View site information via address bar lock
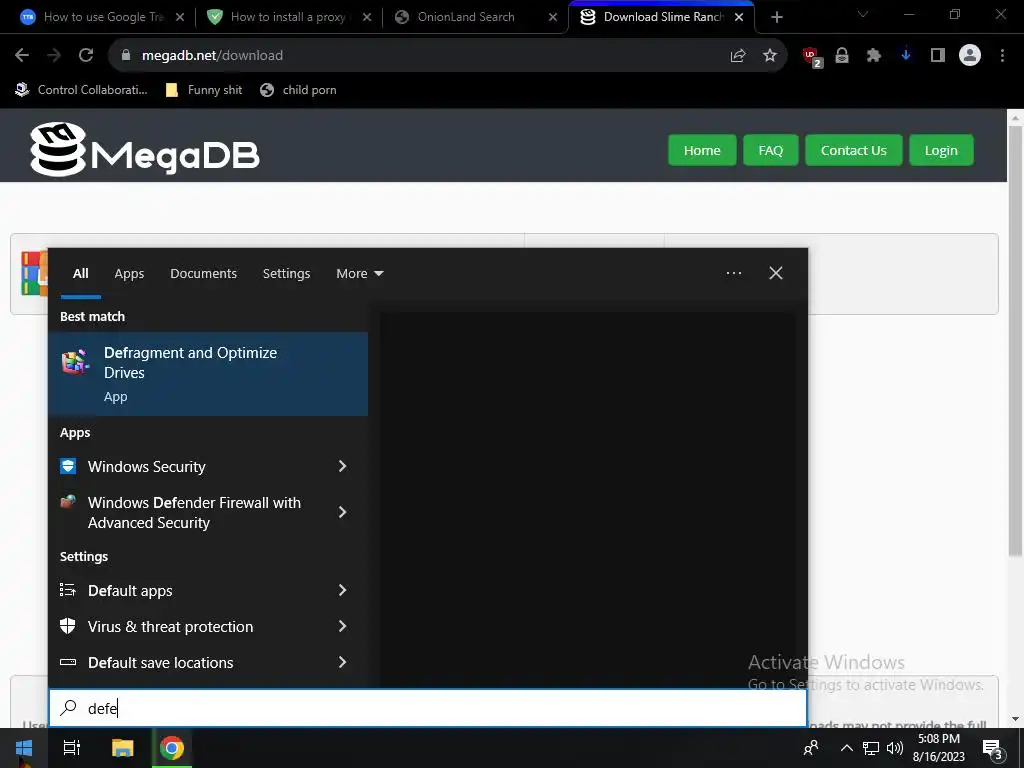 (126, 56)
